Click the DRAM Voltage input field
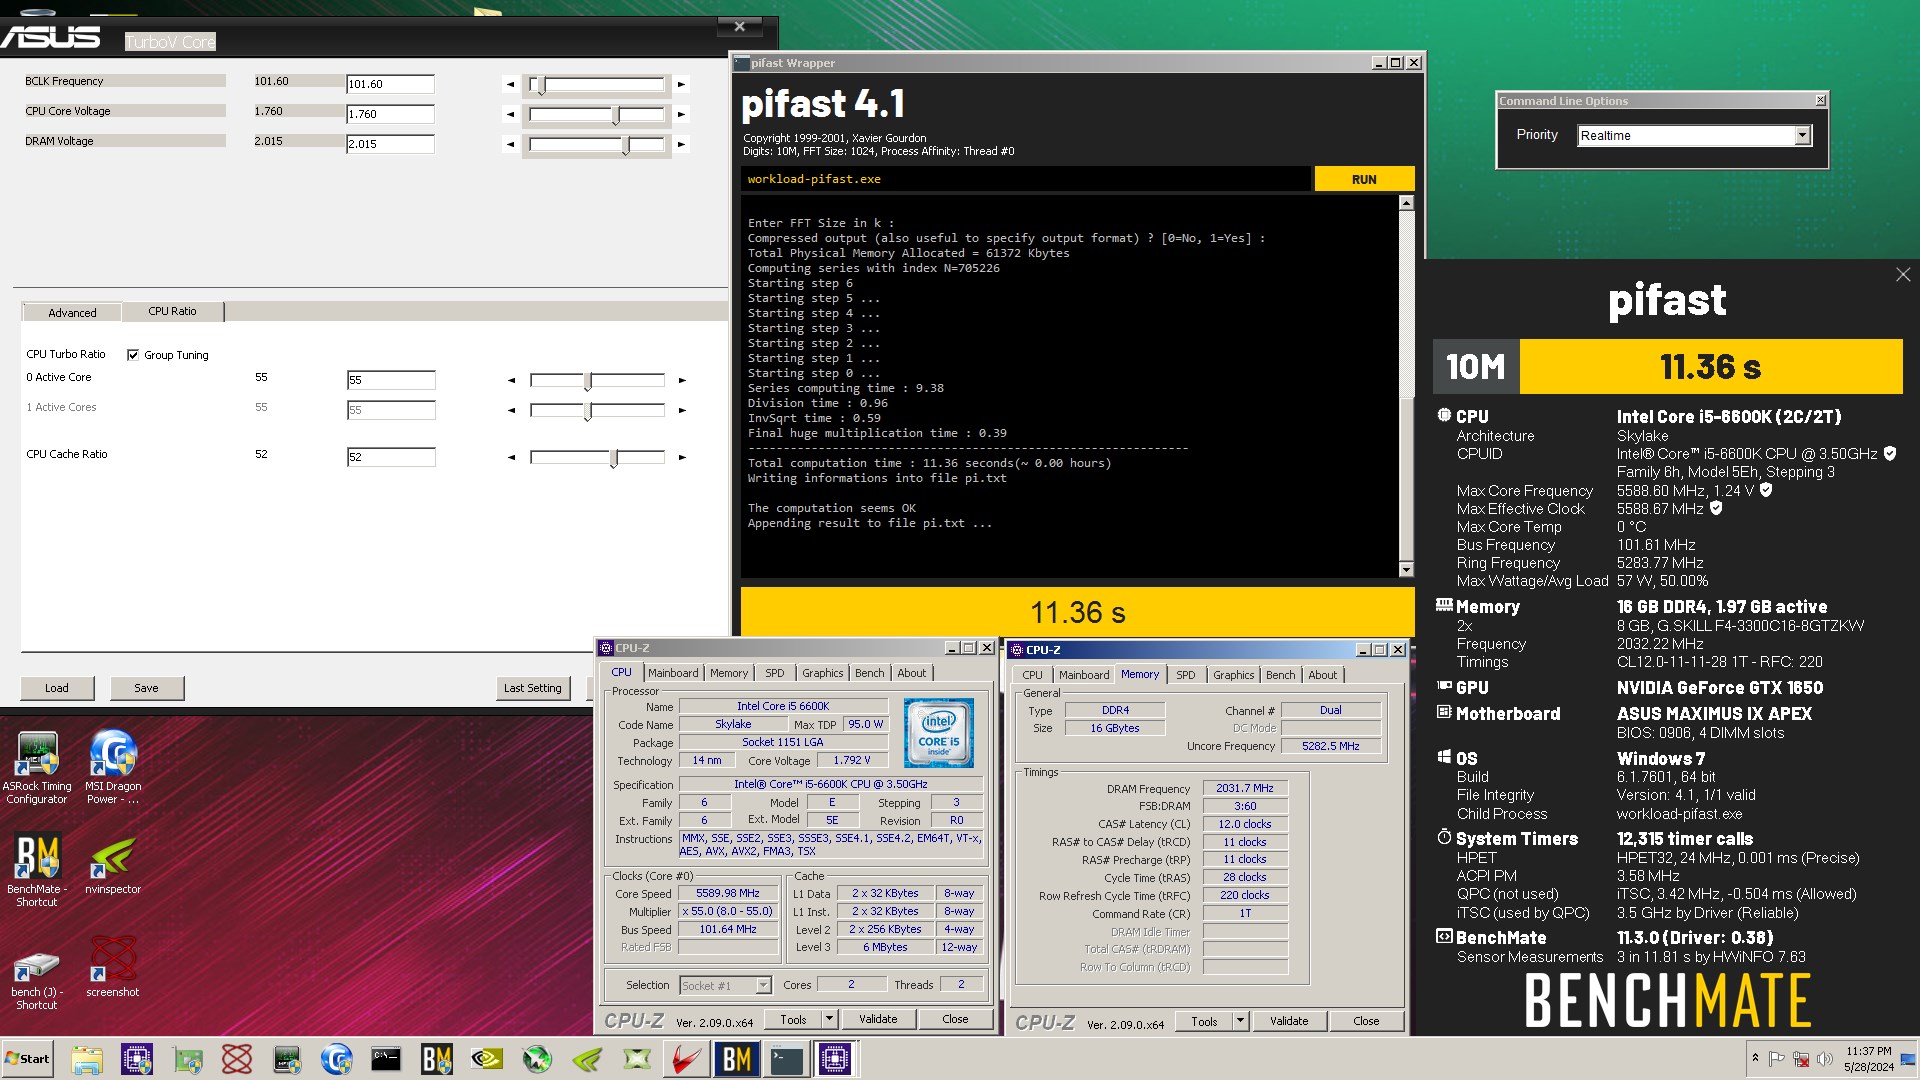Image resolution: width=1920 pixels, height=1080 pixels. tap(390, 144)
